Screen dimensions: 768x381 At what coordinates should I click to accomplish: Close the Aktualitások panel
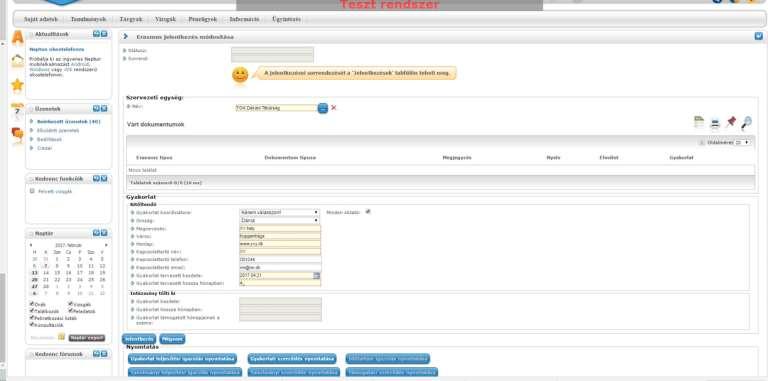104,34
